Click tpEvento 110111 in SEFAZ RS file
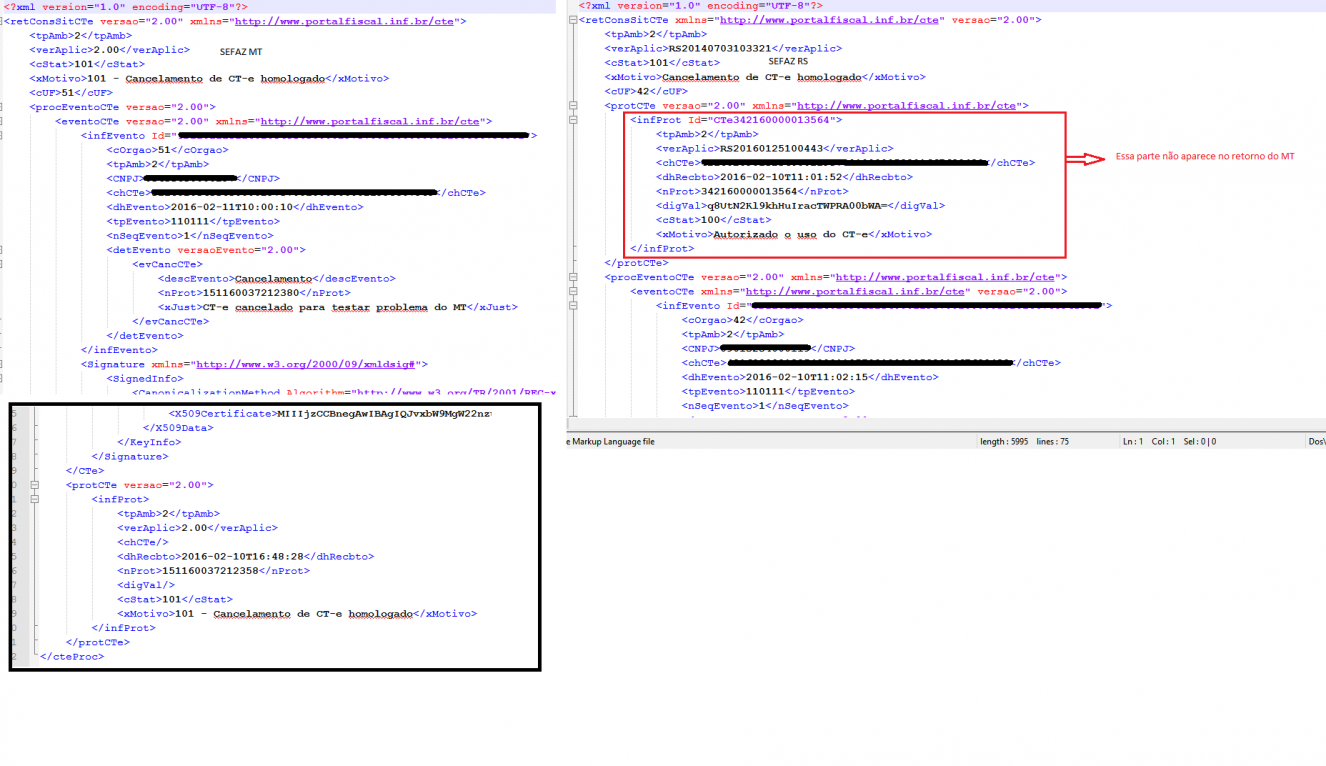This screenshot has width=1326, height=766. [765, 392]
